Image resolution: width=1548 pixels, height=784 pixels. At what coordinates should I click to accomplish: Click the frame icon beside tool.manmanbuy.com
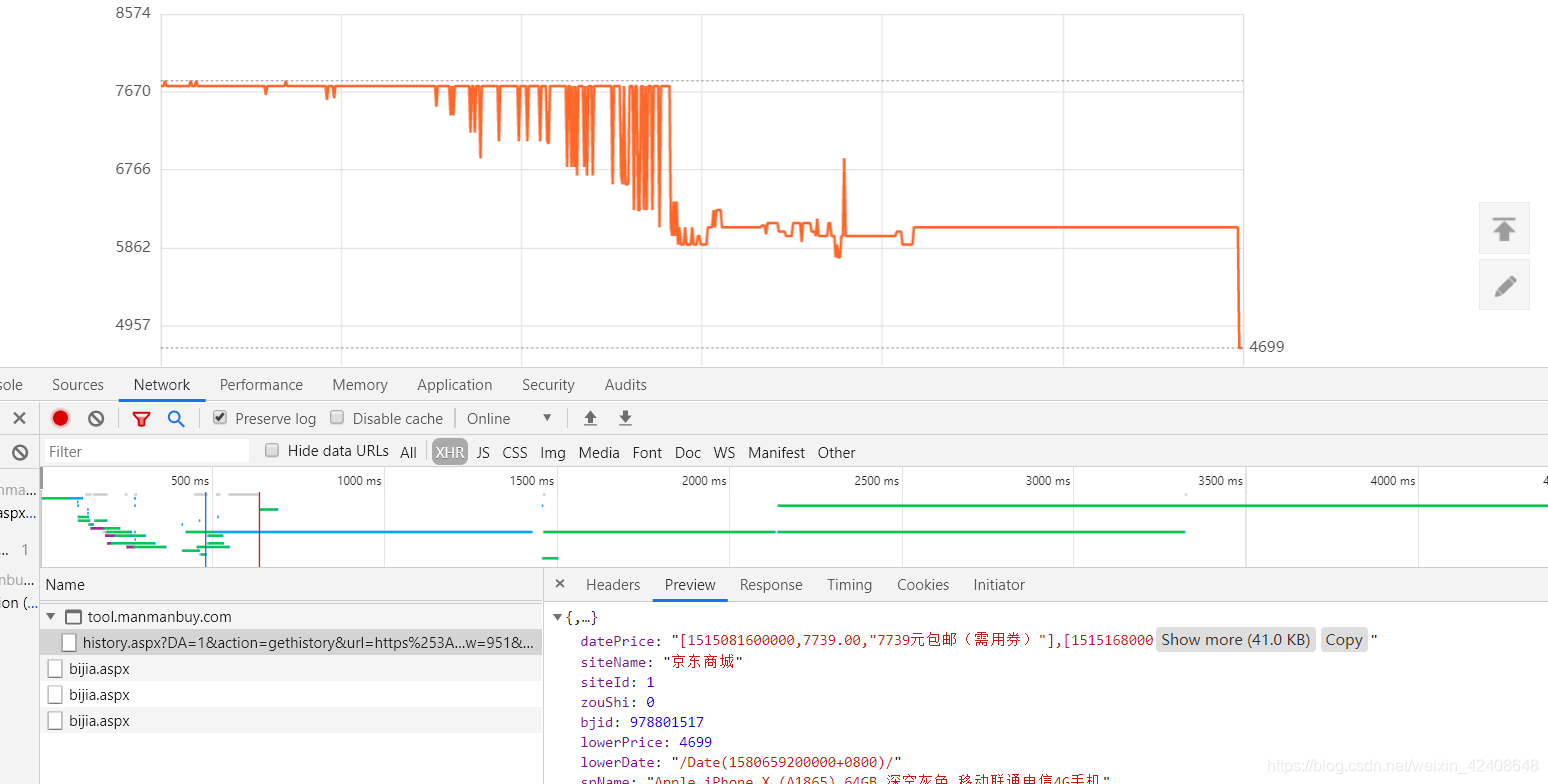pyautogui.click(x=73, y=617)
